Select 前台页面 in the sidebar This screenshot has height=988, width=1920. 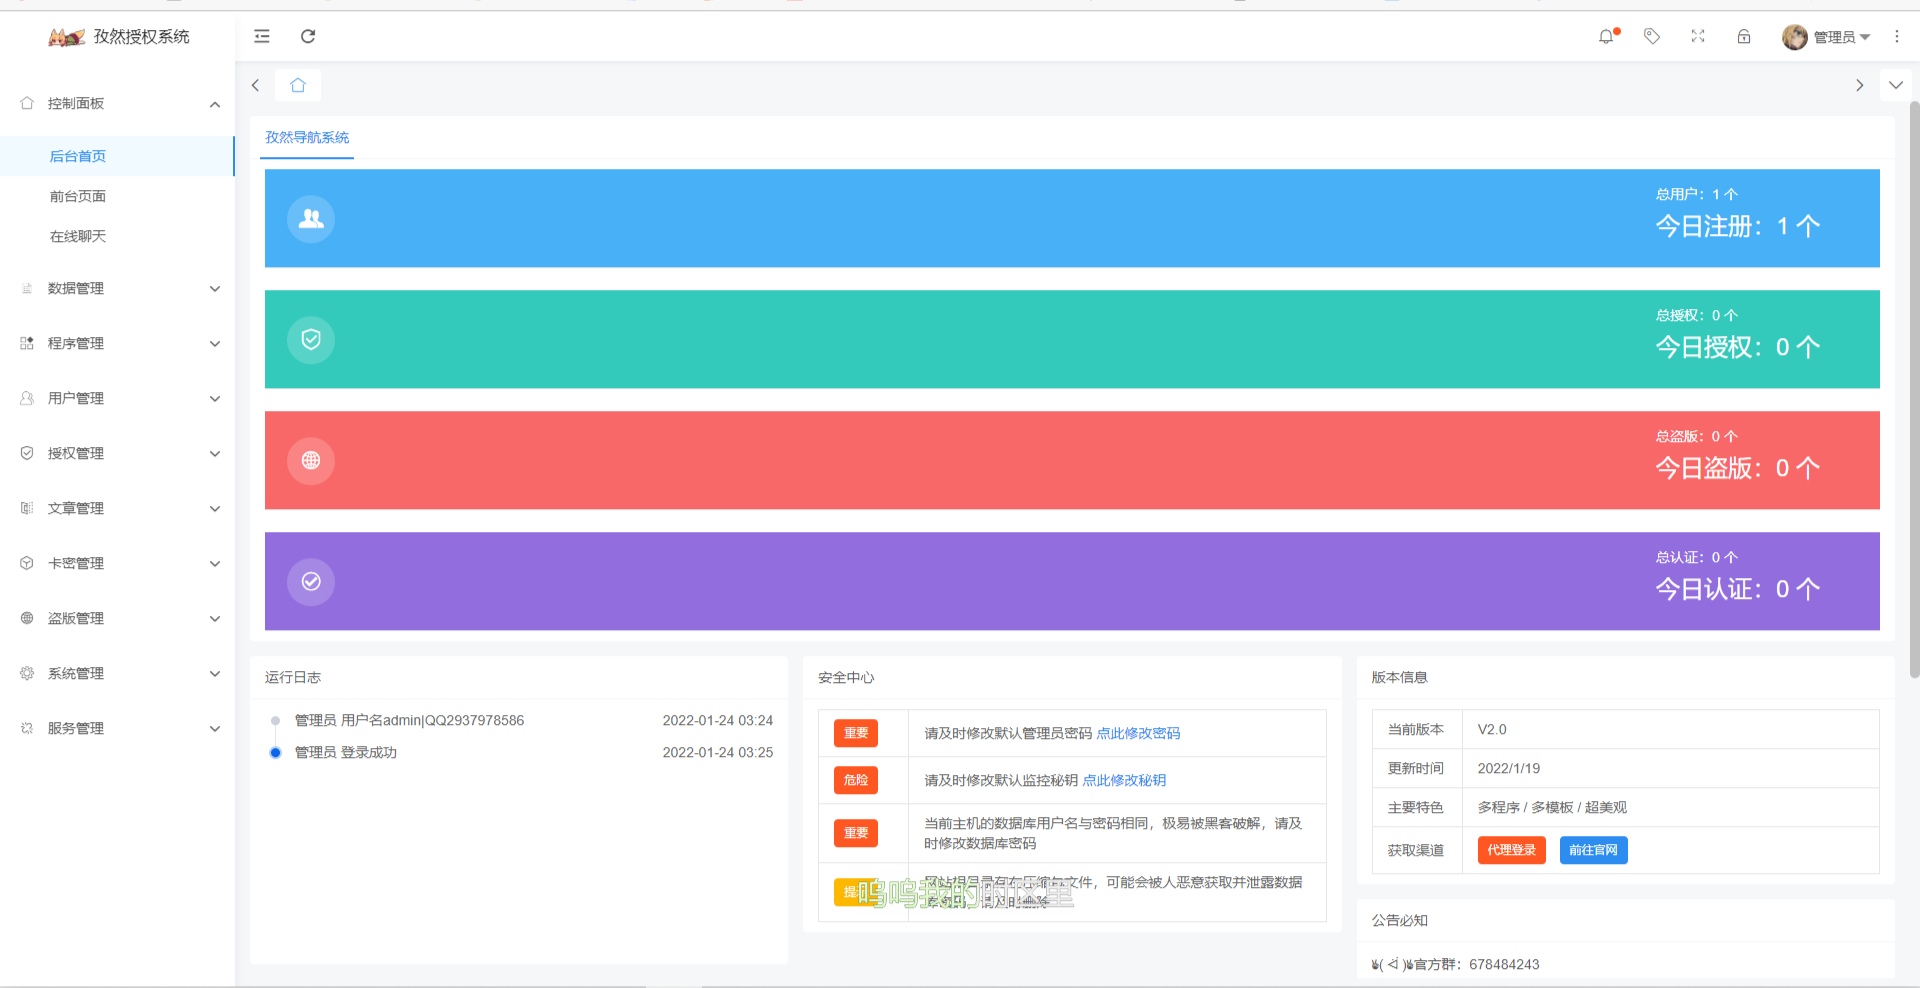(x=78, y=197)
